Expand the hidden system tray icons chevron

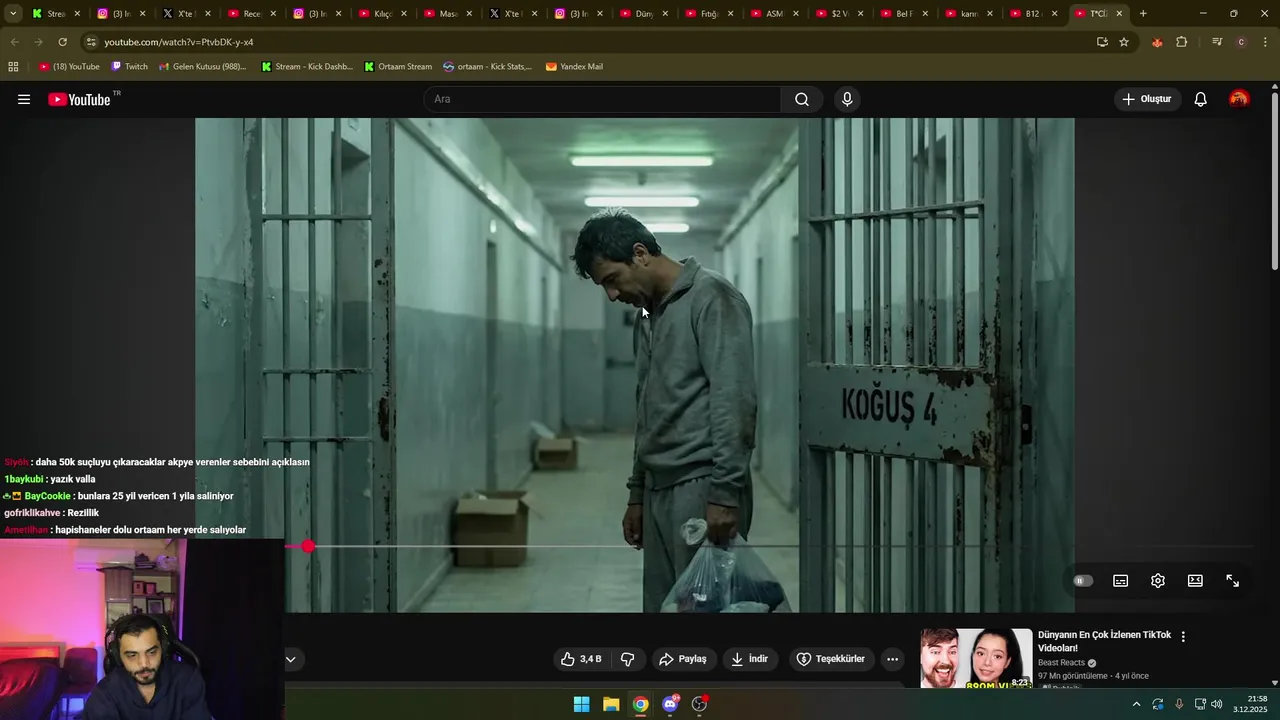pos(1136,704)
